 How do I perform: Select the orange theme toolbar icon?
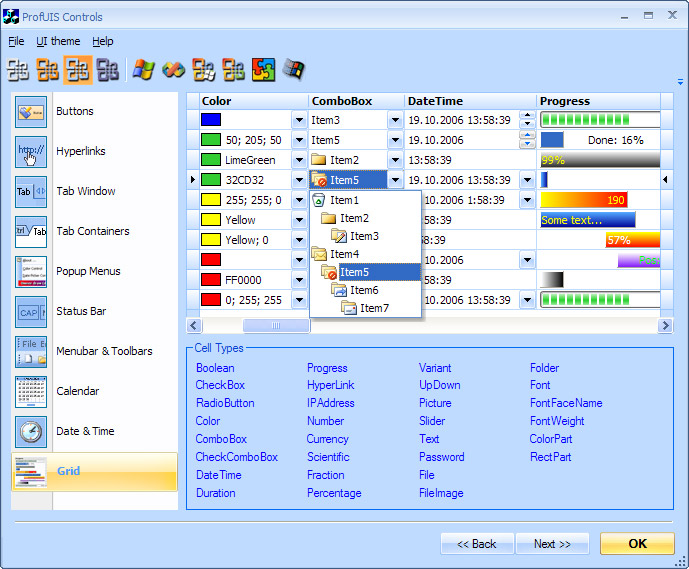(47, 70)
